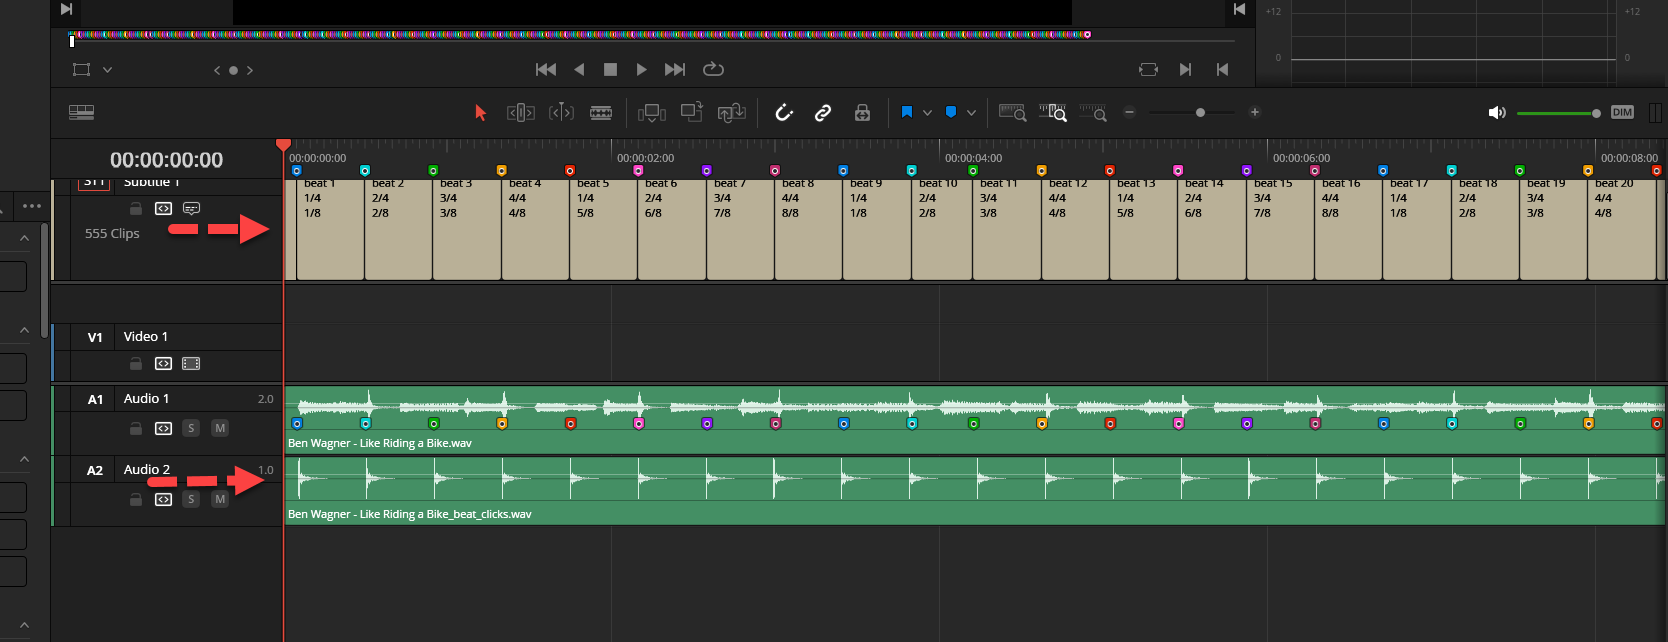Image resolution: width=1668 pixels, height=642 pixels.
Task: Click the Full Extent Zoom icon
Action: [x=1013, y=113]
